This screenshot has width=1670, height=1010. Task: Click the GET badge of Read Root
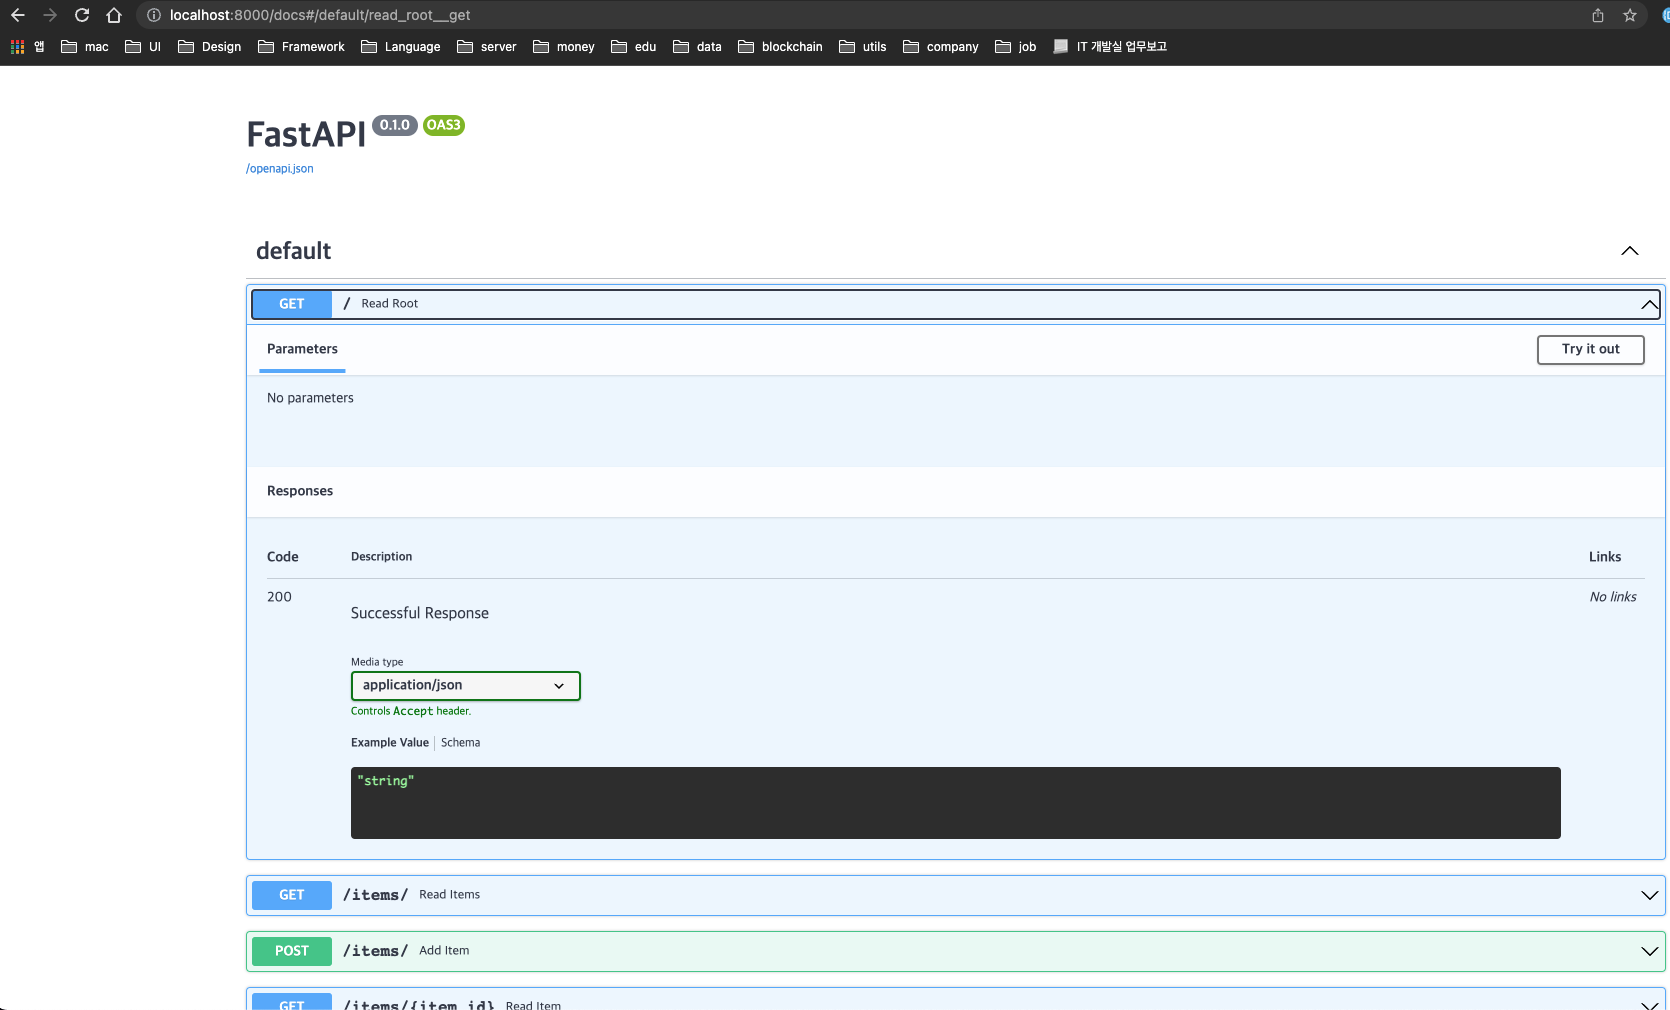click(x=292, y=304)
